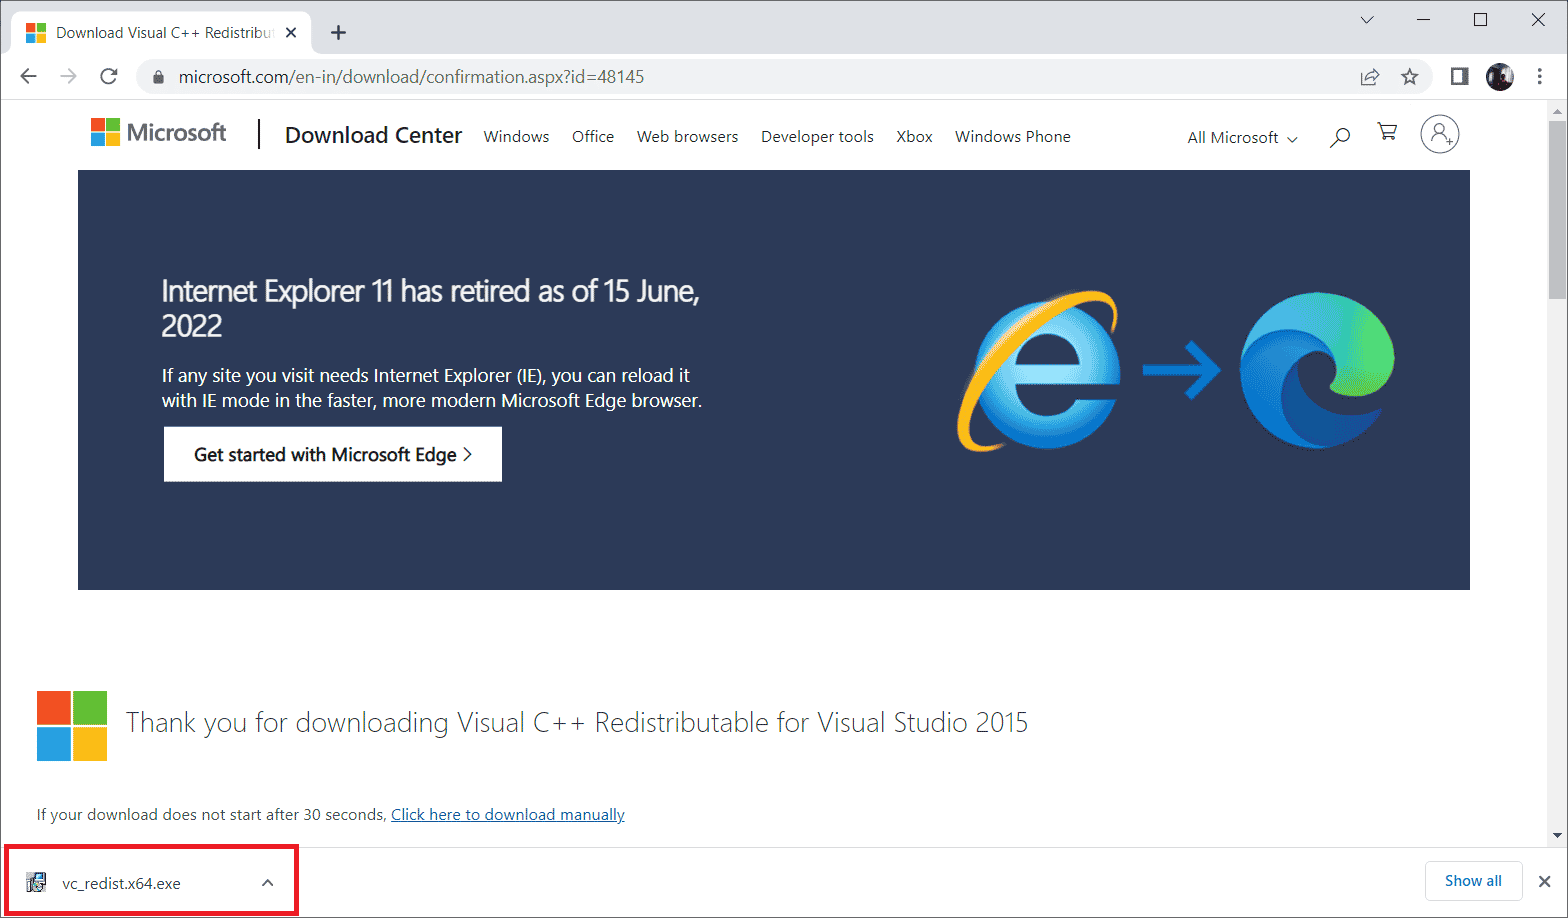Close the downloads bar
This screenshot has height=918, width=1568.
point(1544,881)
